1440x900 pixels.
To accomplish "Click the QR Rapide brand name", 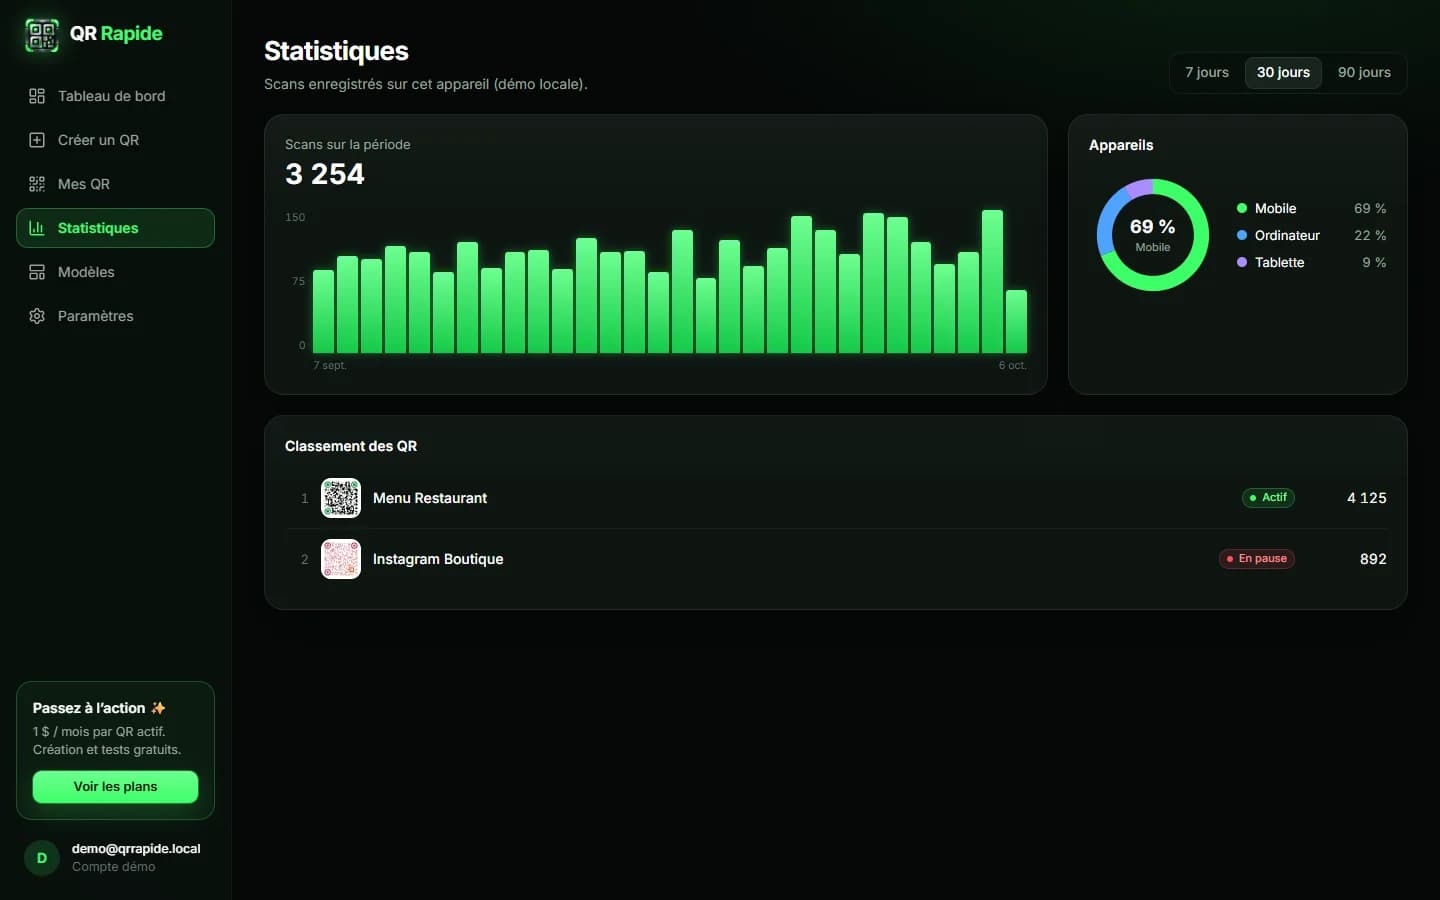I will (x=116, y=34).
